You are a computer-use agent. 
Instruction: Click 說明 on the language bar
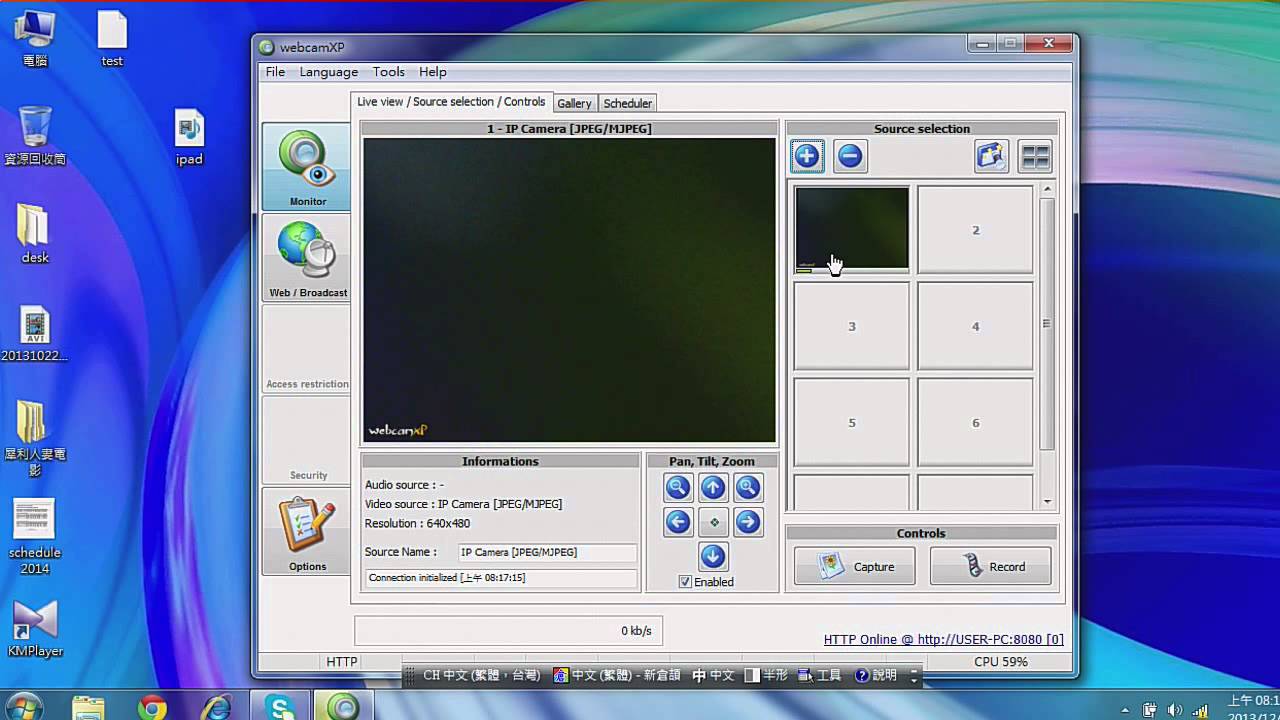point(876,675)
